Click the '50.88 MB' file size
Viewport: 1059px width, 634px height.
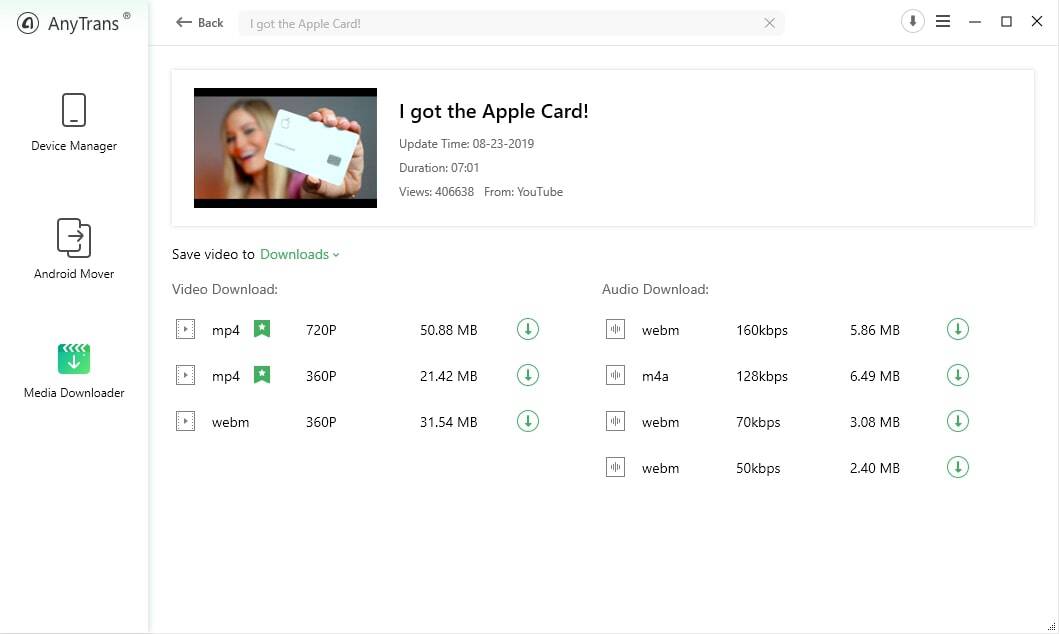(448, 330)
